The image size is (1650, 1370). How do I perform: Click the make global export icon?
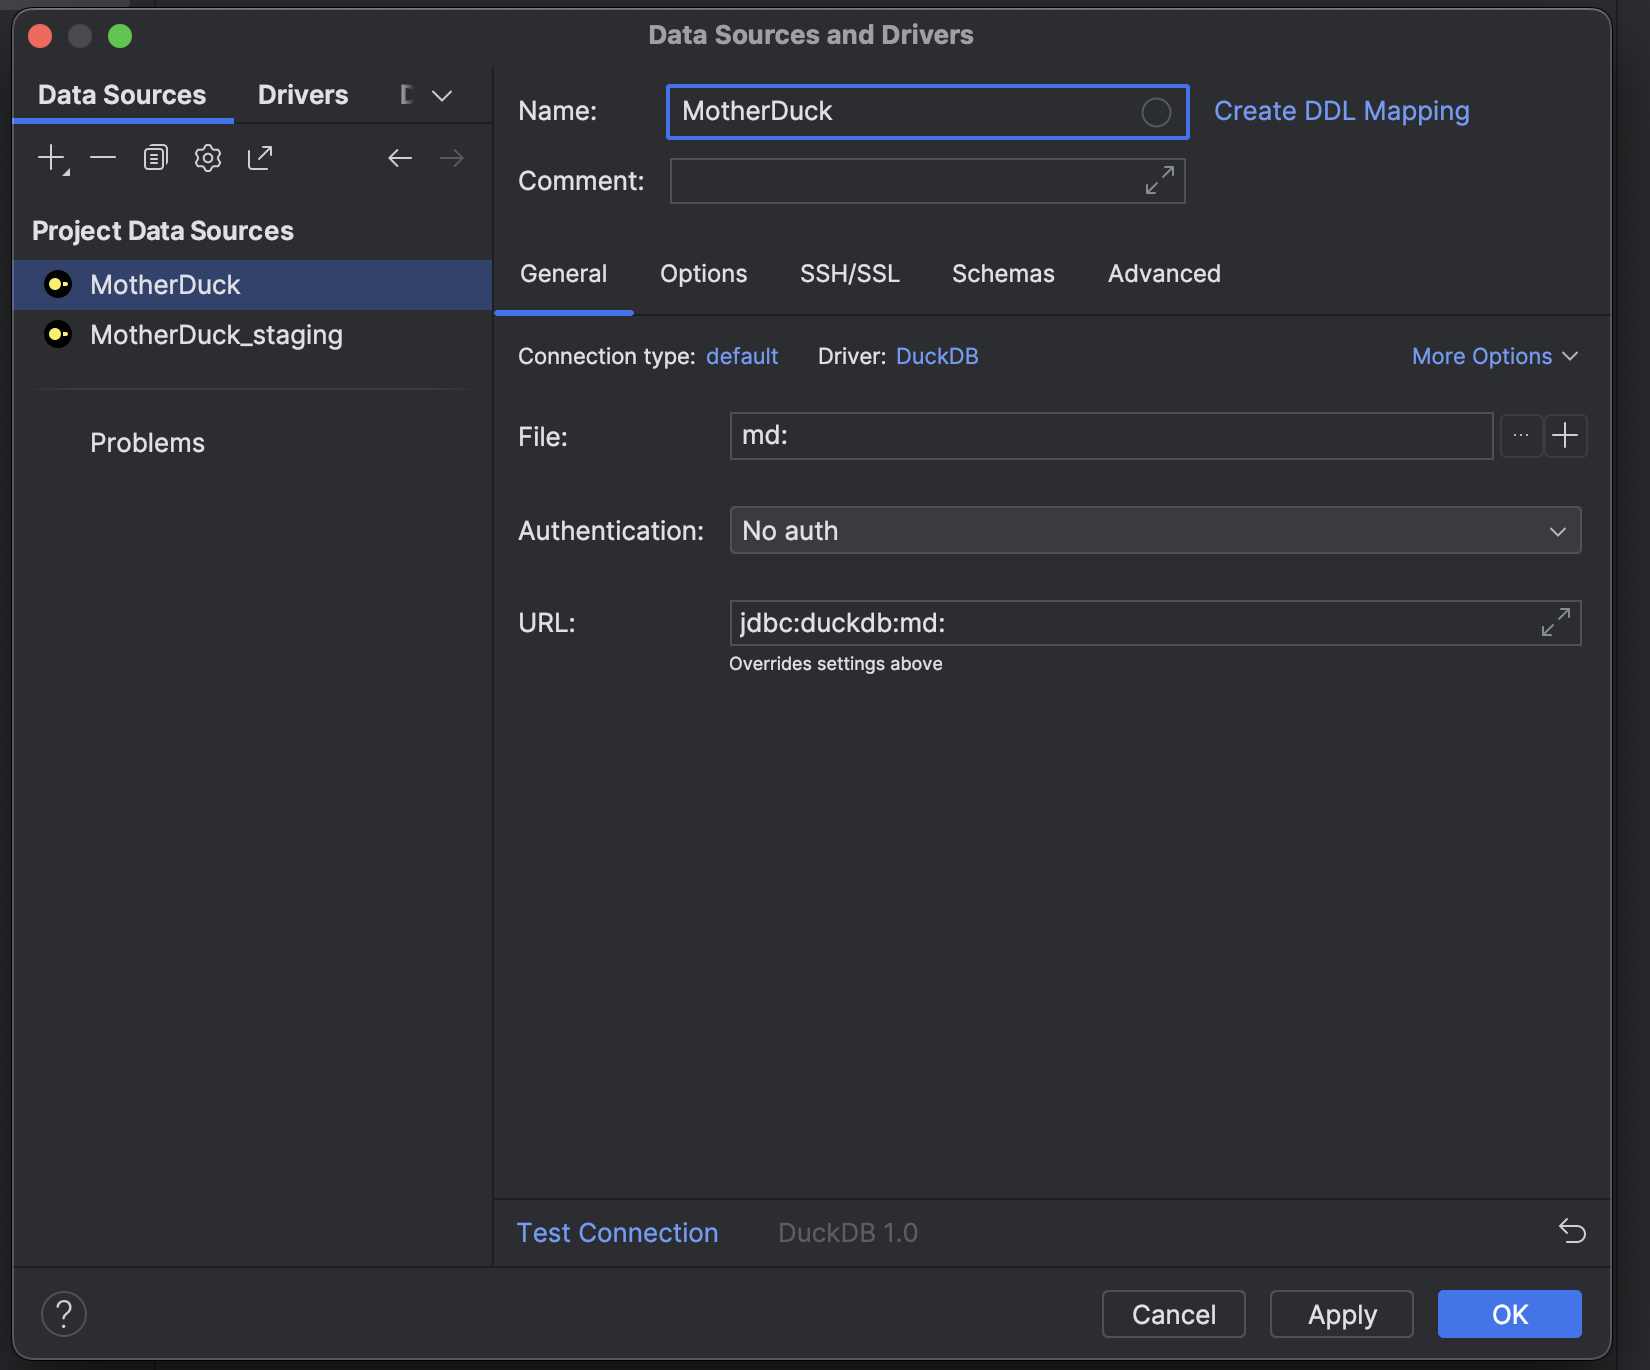pos(260,158)
